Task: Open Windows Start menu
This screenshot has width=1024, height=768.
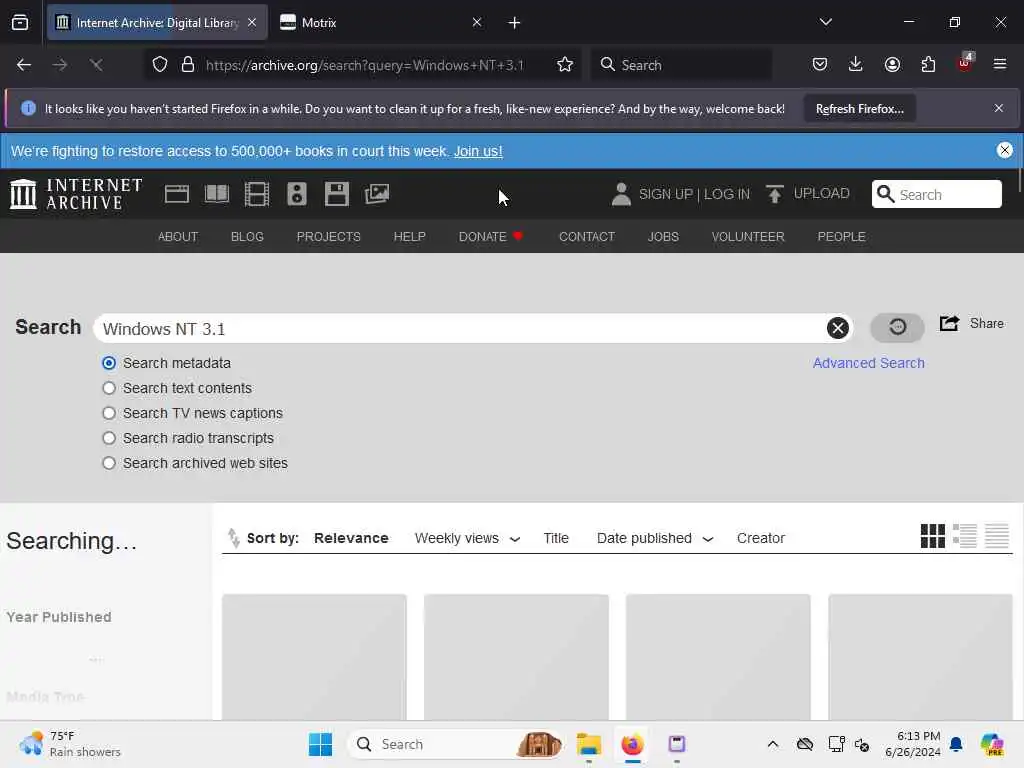Action: (x=320, y=744)
